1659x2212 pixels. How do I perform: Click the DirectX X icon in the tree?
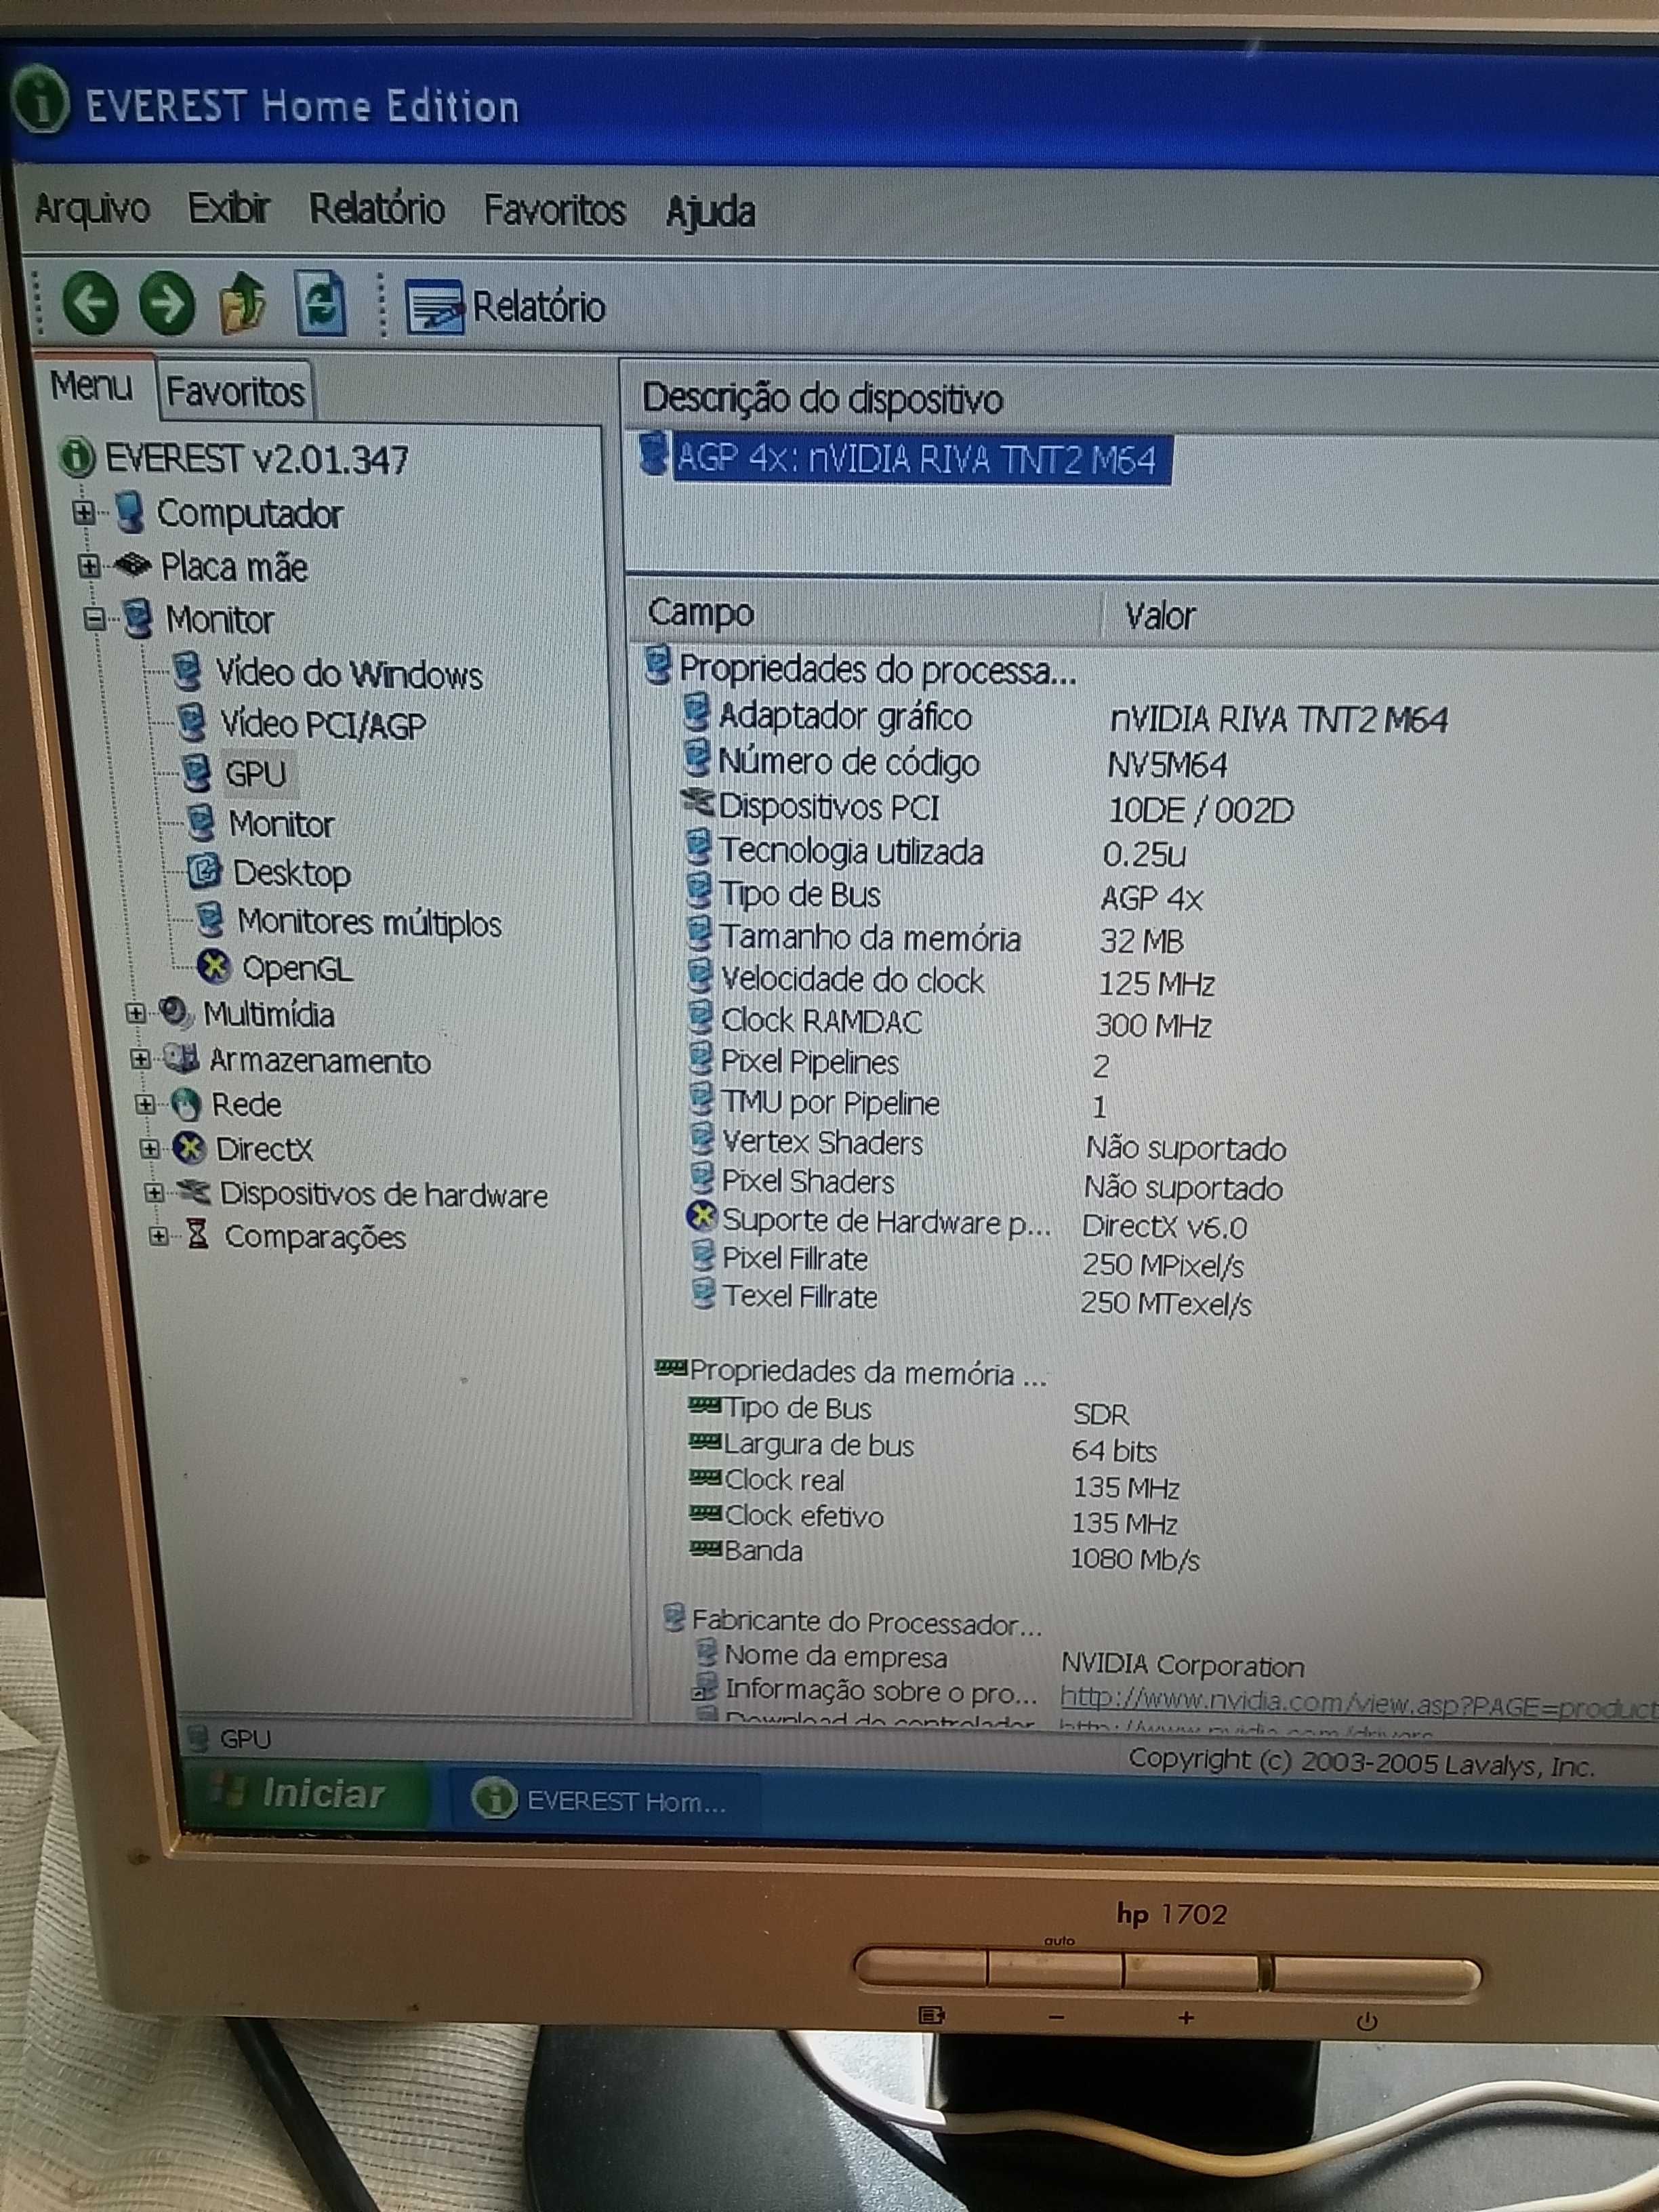(190, 1148)
